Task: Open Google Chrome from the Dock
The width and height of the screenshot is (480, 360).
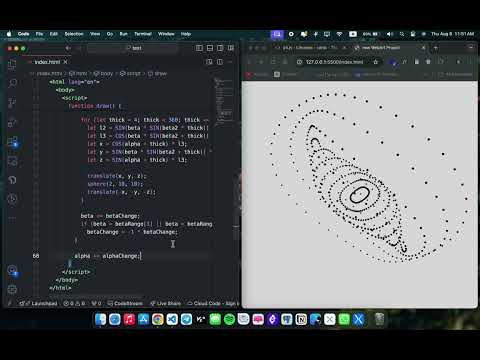Action: tap(158, 319)
